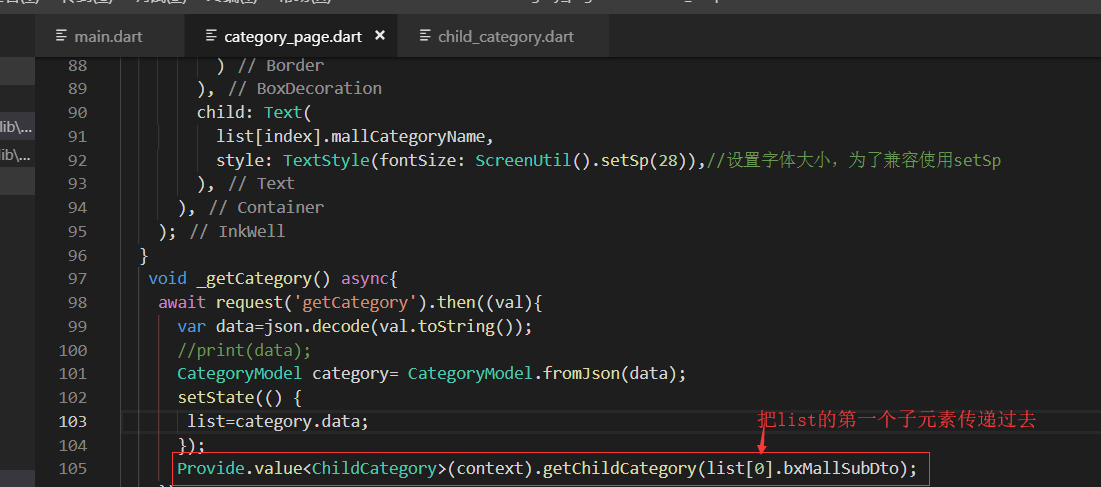Click 'bxMallSubDto' on line 105

842,469
